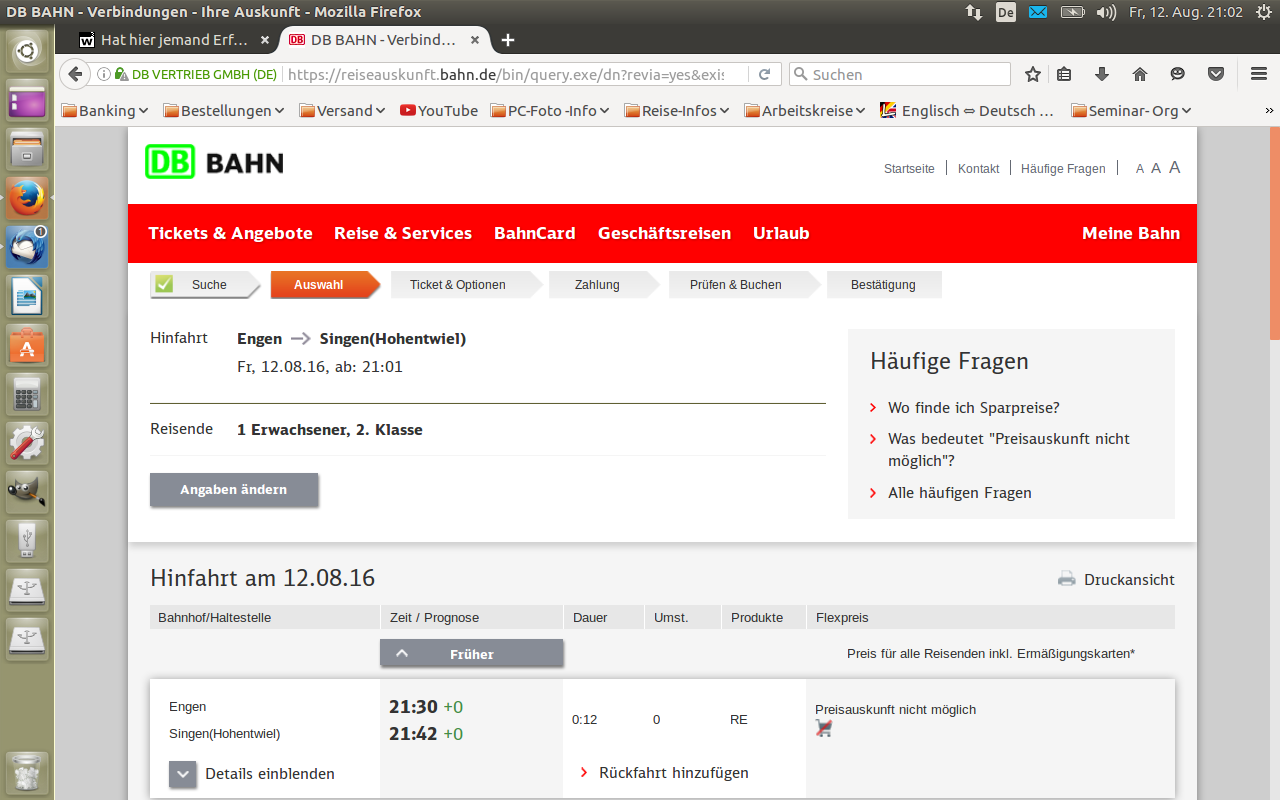Open the Banking bookmarks folder dropdown
Screen dimensions: 1280x800
pyautogui.click(x=105, y=111)
